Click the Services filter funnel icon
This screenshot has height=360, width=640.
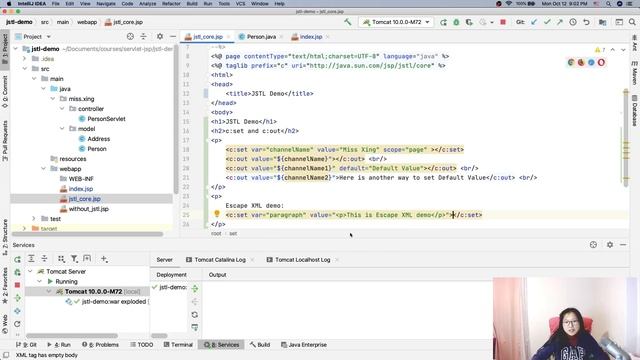pos(74,259)
